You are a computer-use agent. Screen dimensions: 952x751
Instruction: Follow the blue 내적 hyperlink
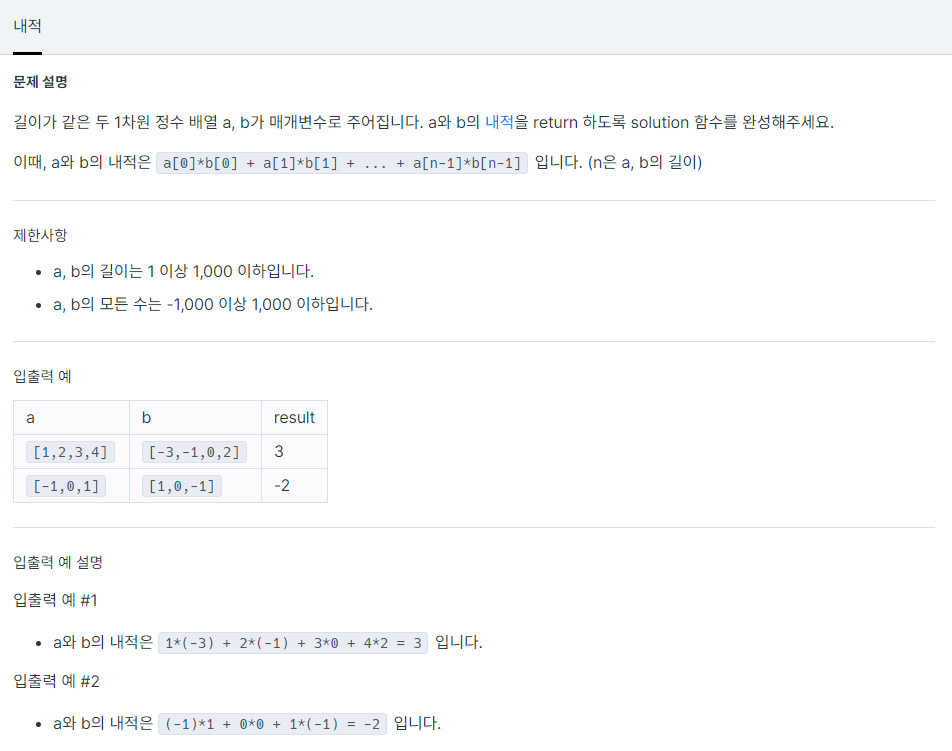coord(499,122)
